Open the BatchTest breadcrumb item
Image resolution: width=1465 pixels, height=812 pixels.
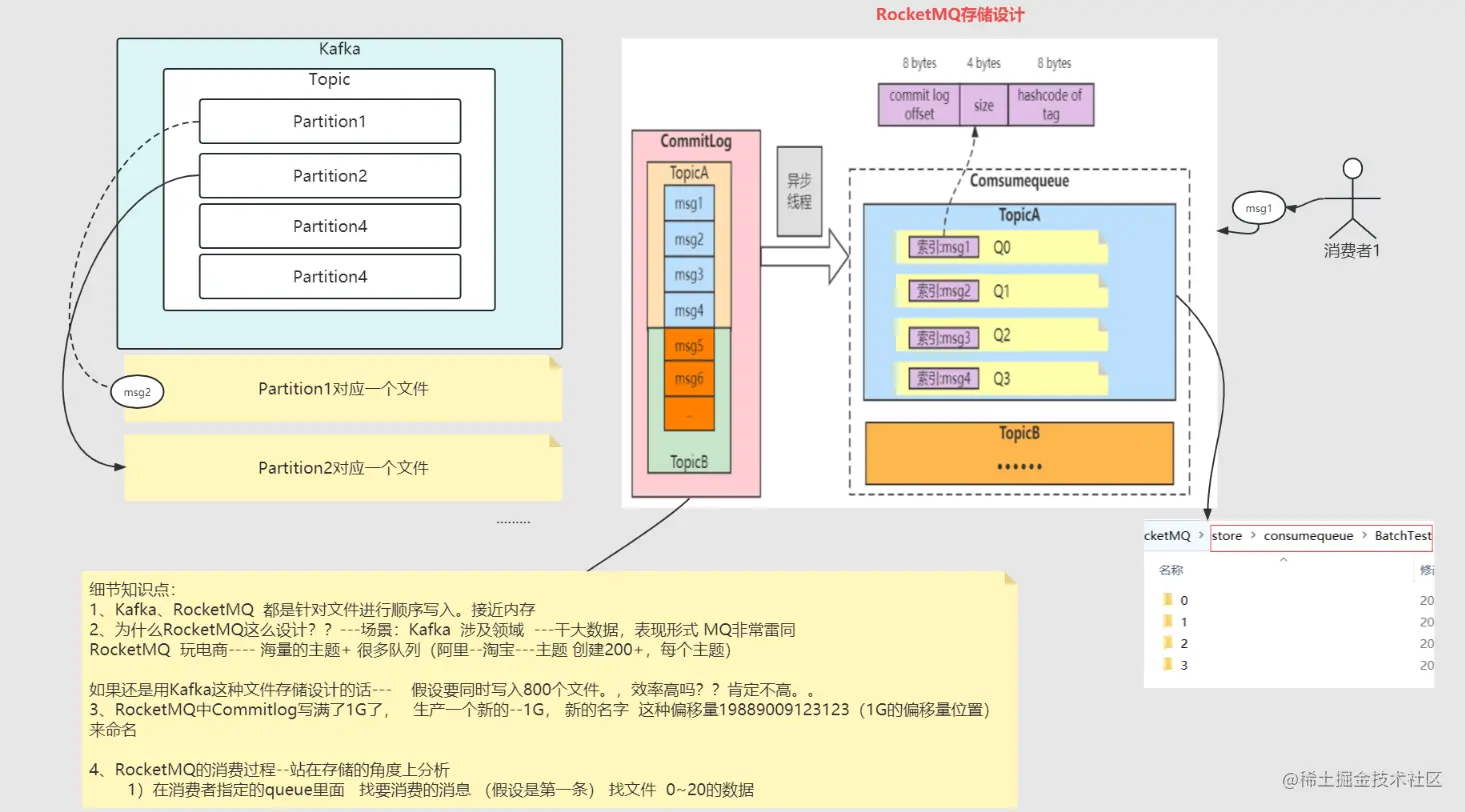pos(1401,536)
